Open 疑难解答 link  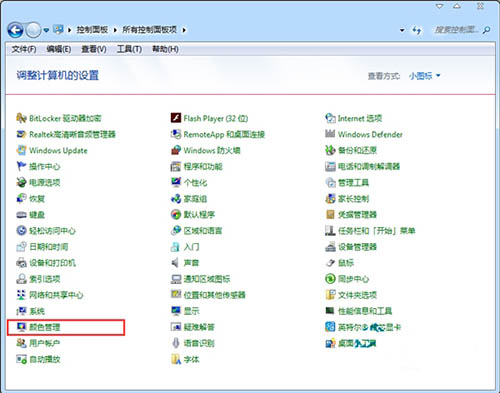(x=199, y=327)
